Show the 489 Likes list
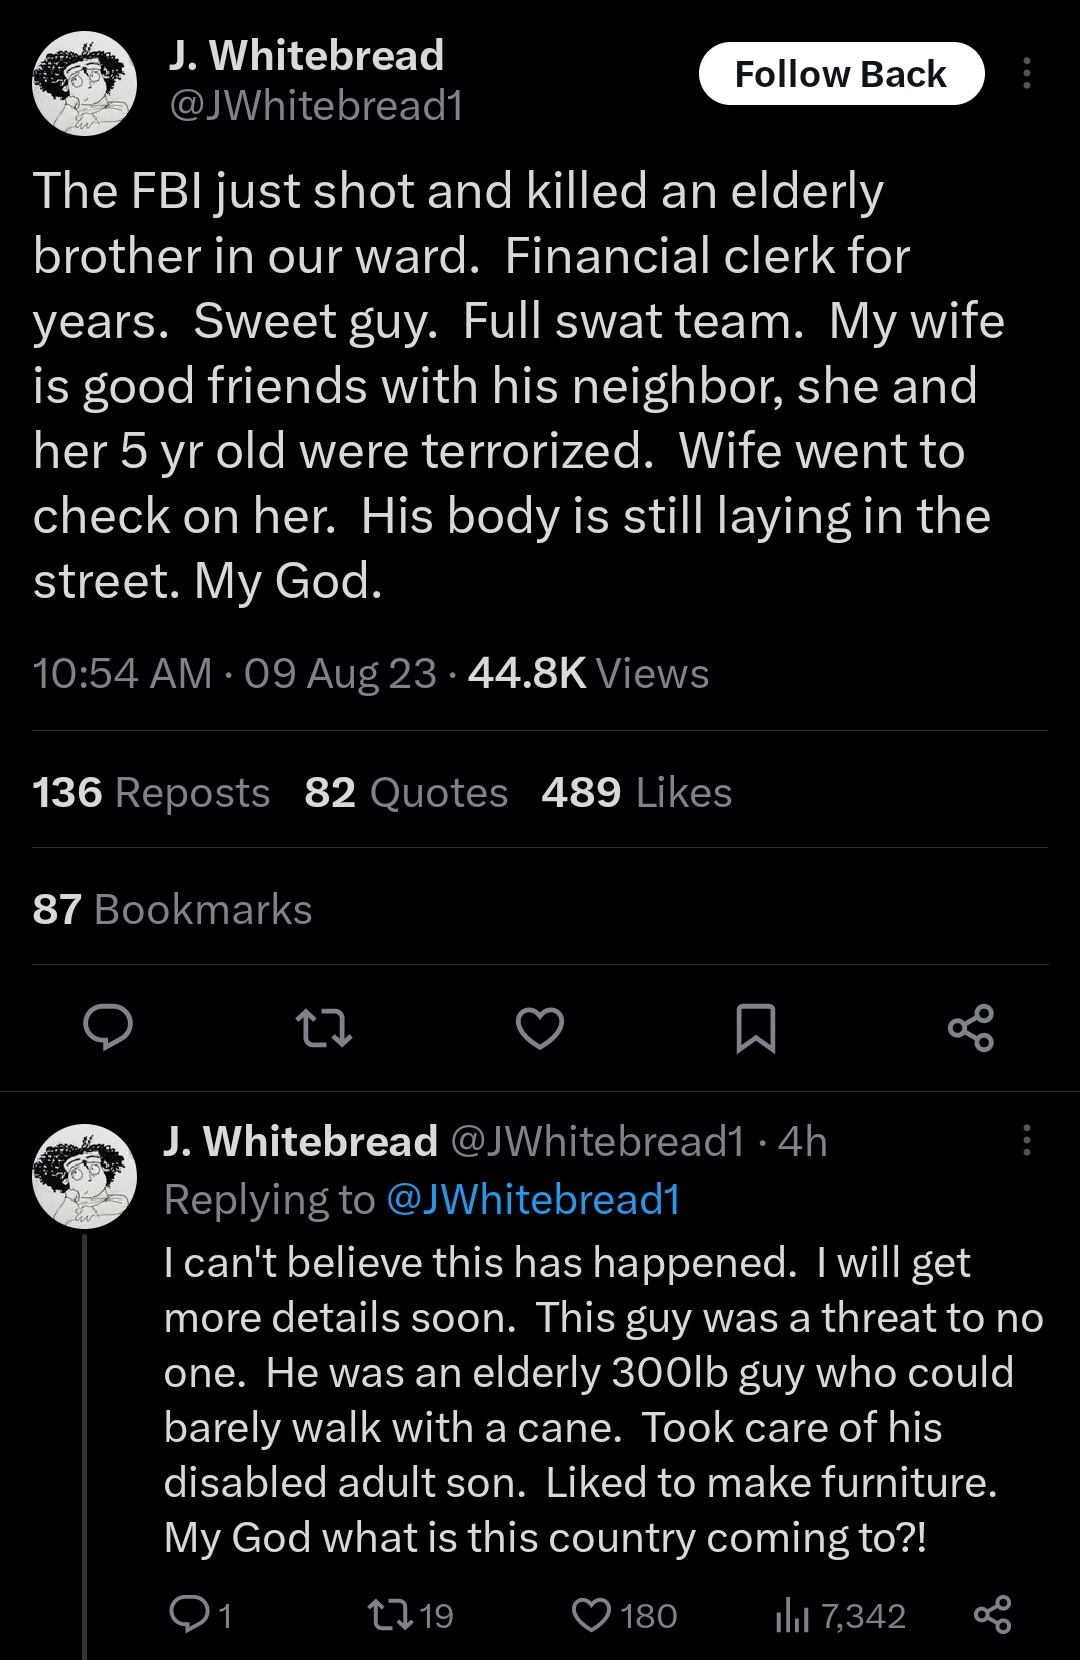This screenshot has width=1080, height=1660. [x=636, y=792]
